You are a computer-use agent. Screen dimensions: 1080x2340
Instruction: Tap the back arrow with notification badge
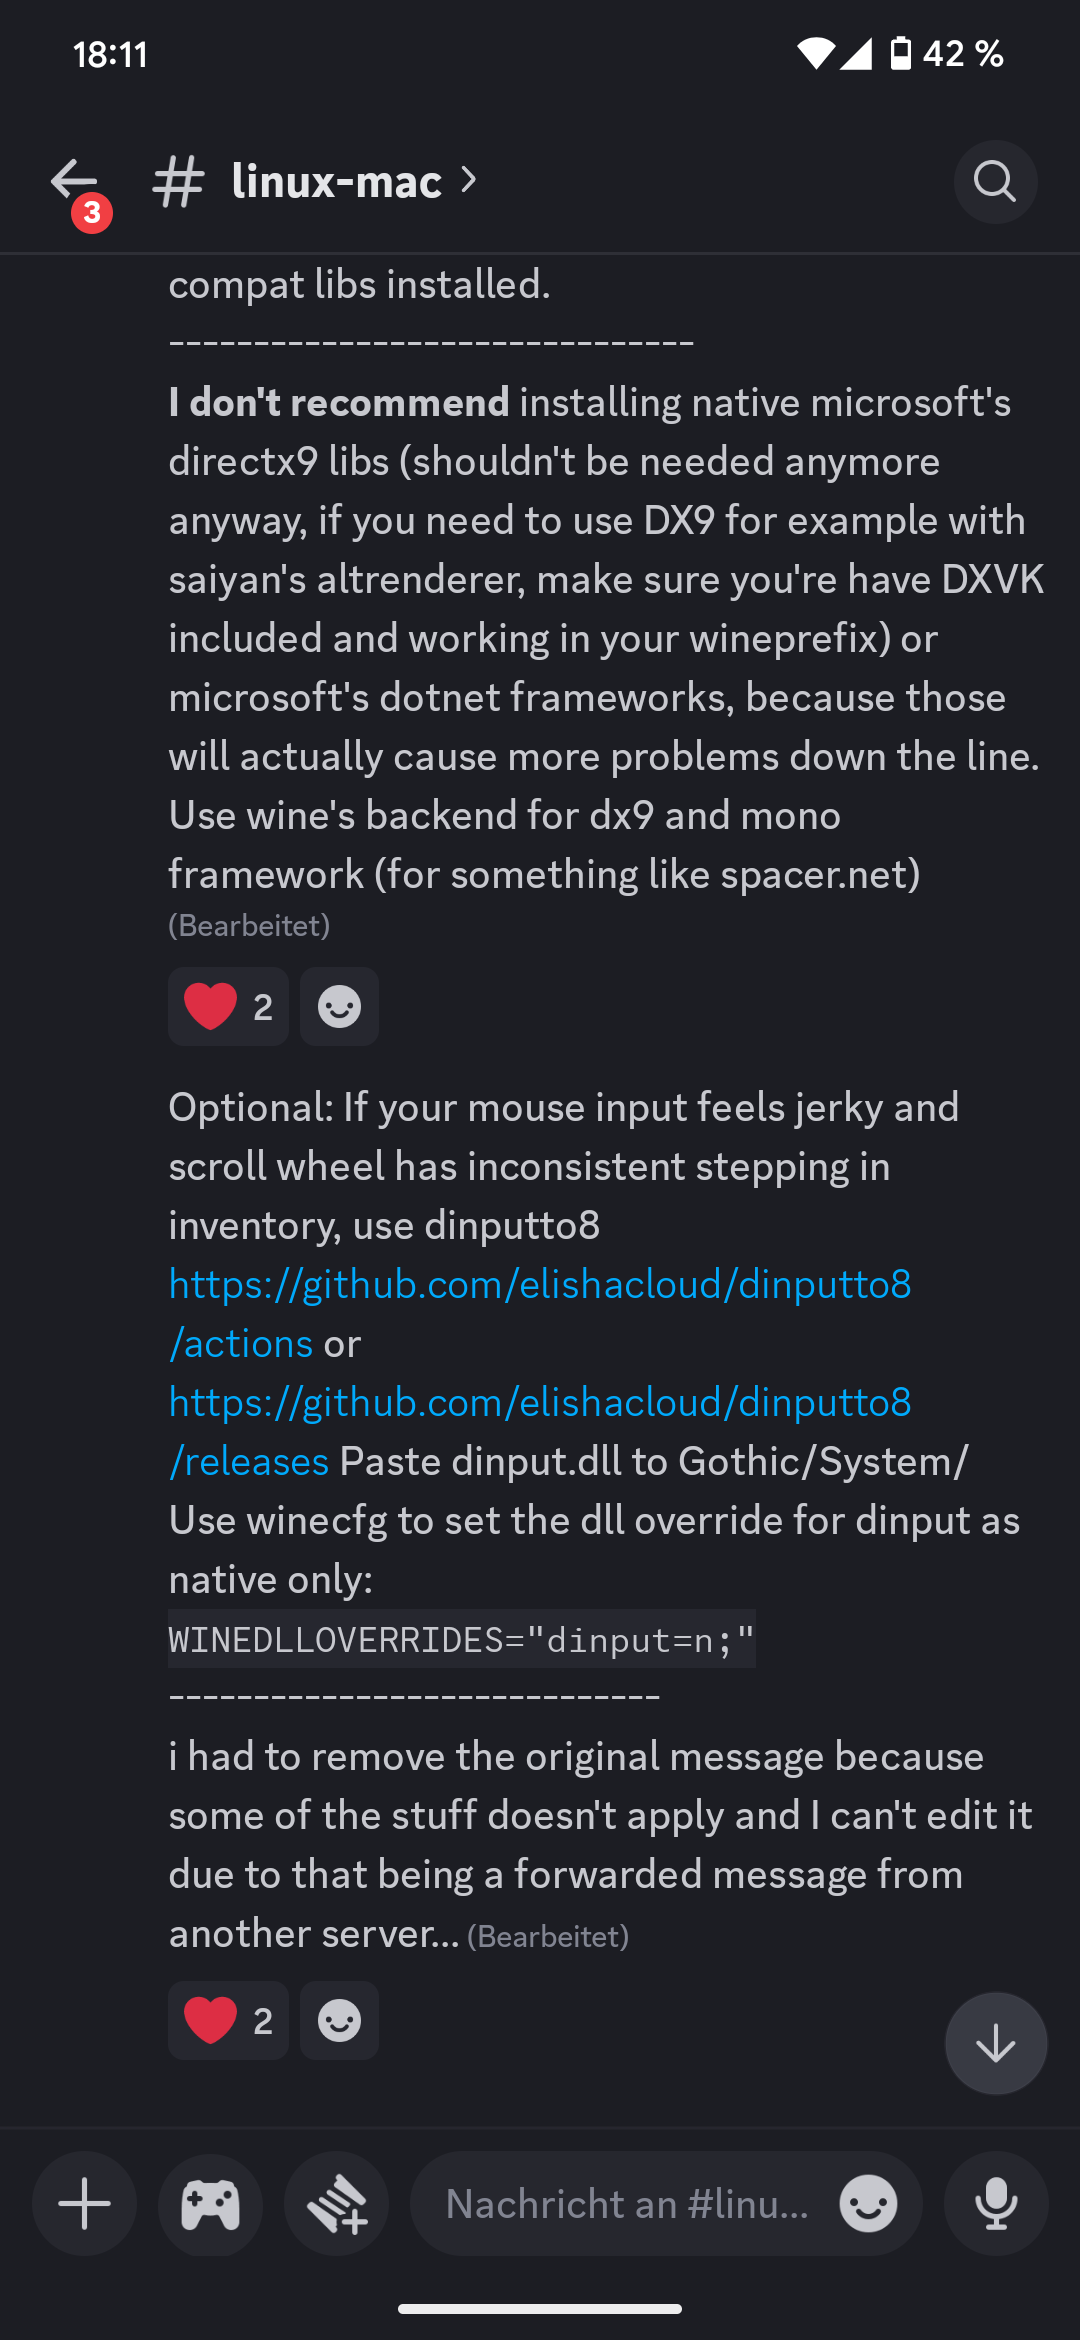point(76,183)
